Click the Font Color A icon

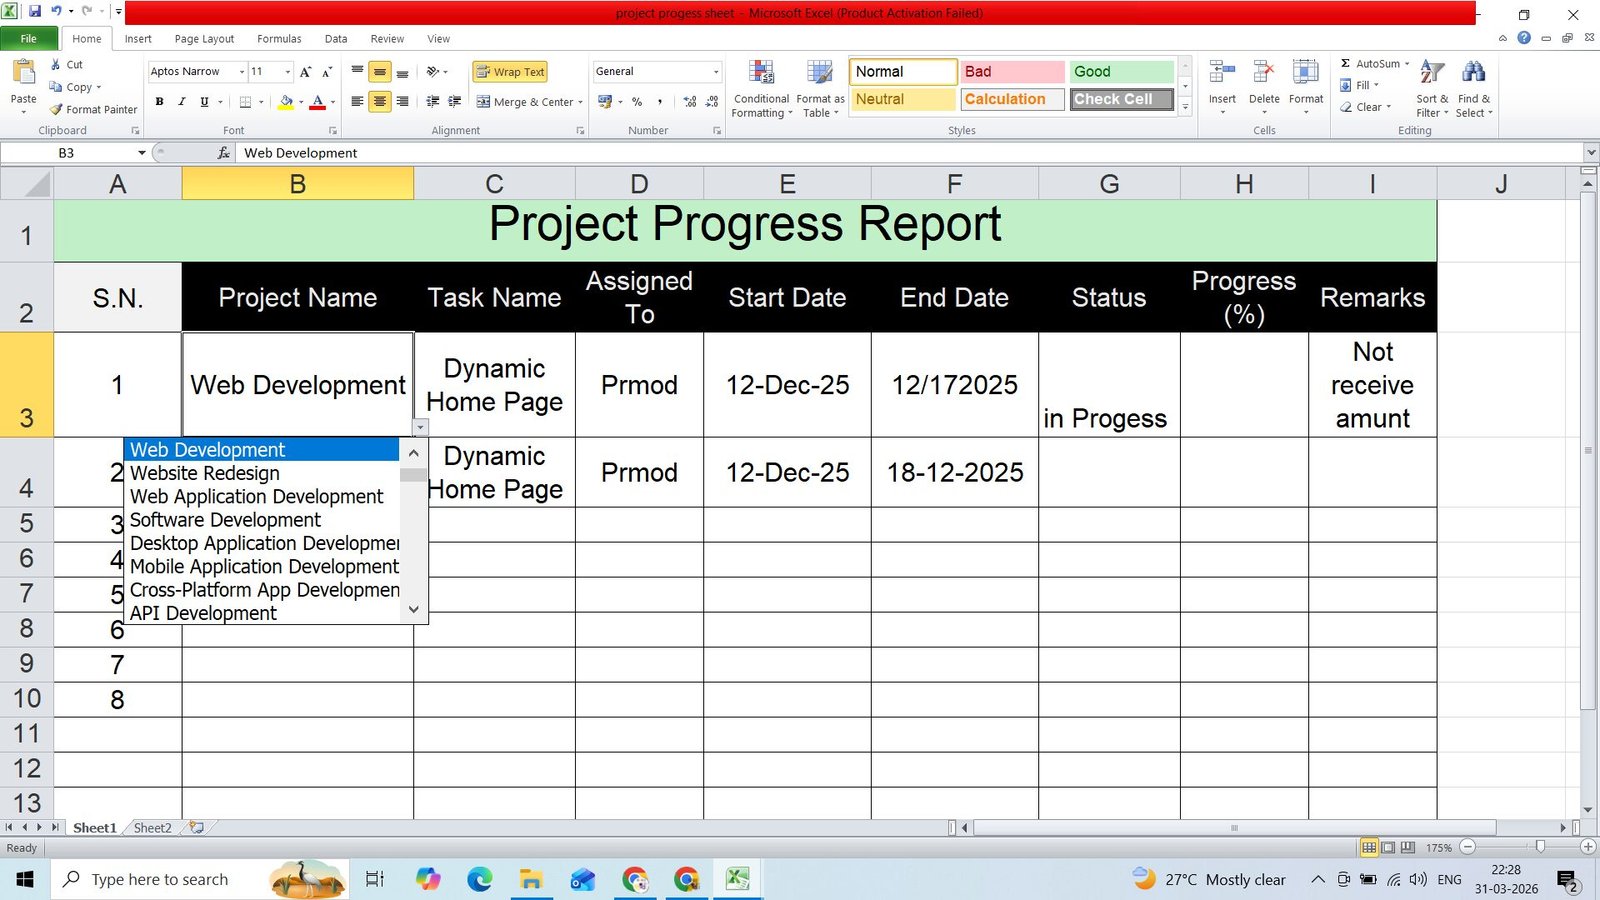pos(317,102)
